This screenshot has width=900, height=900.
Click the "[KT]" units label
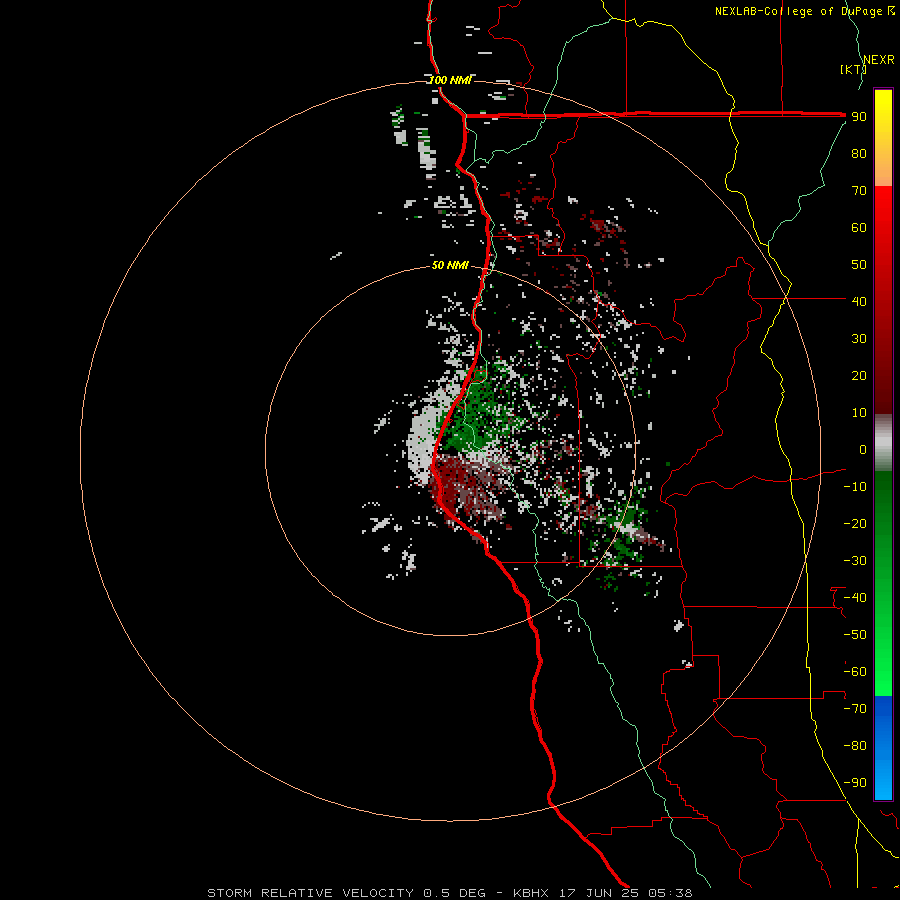pos(853,69)
